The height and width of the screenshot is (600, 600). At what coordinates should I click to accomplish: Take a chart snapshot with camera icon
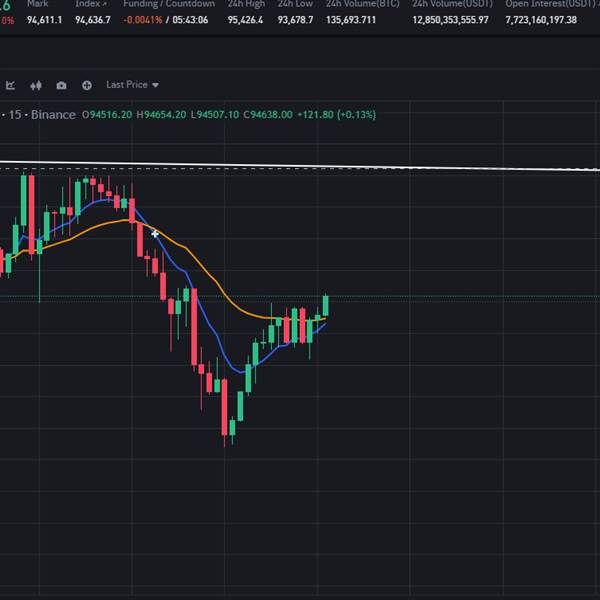click(61, 85)
